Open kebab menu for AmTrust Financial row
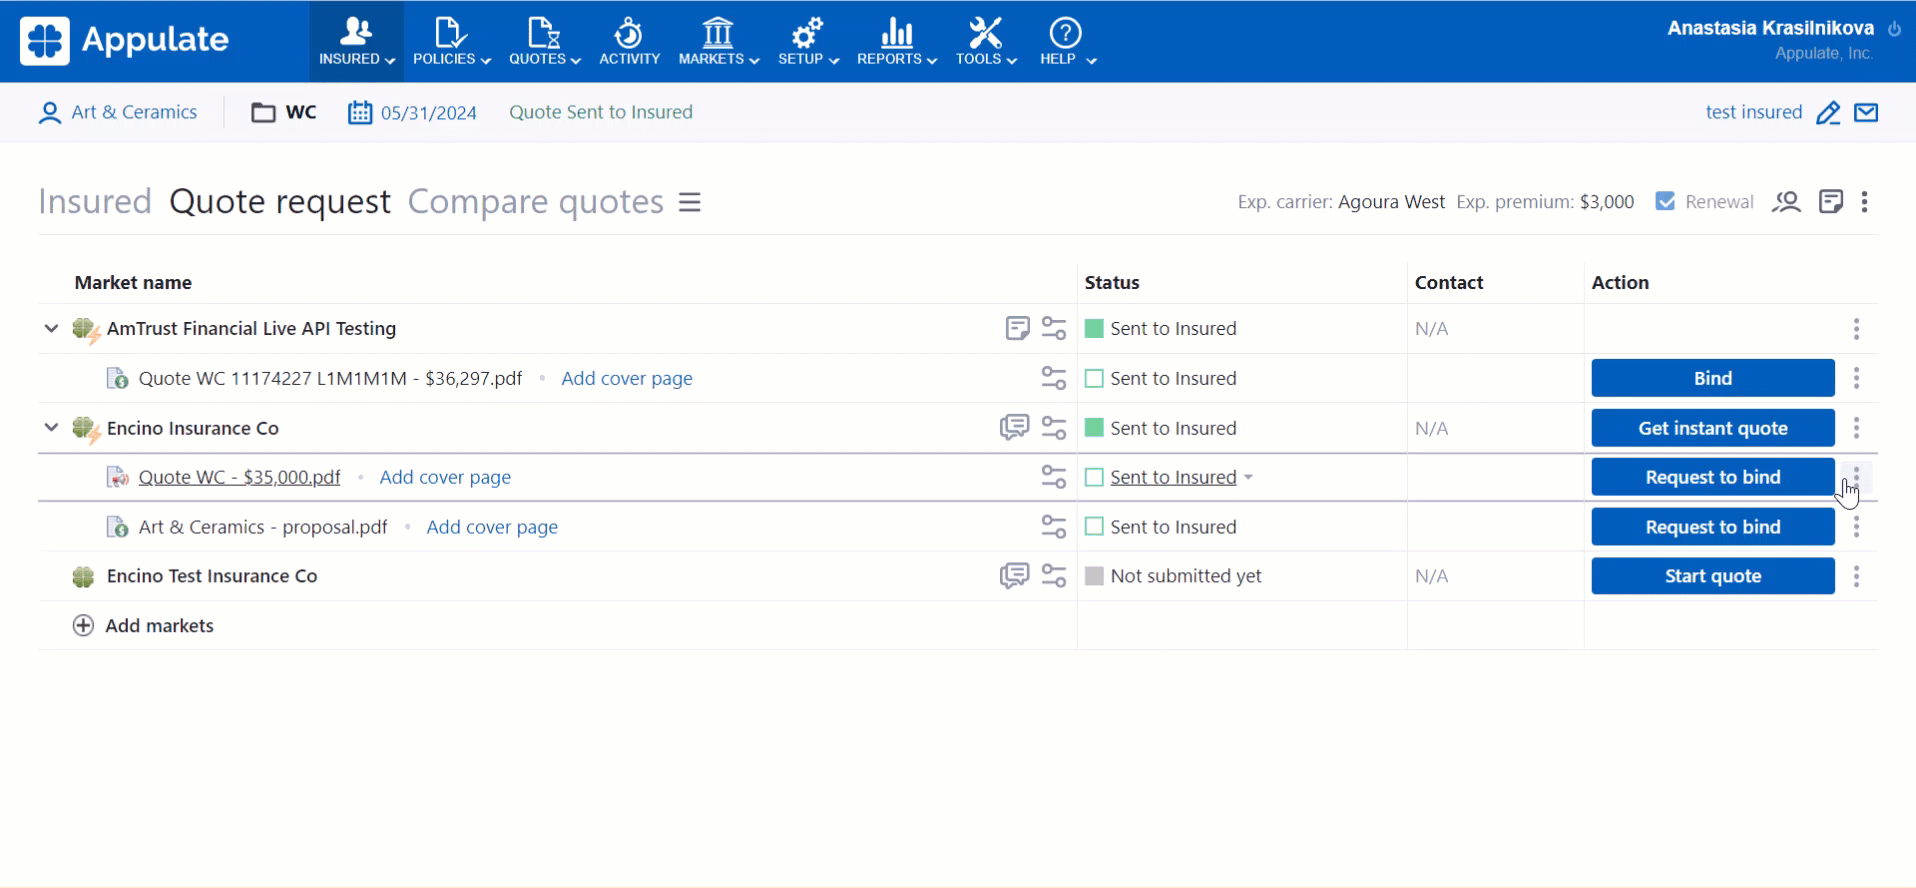Image resolution: width=1916 pixels, height=888 pixels. 1856,328
